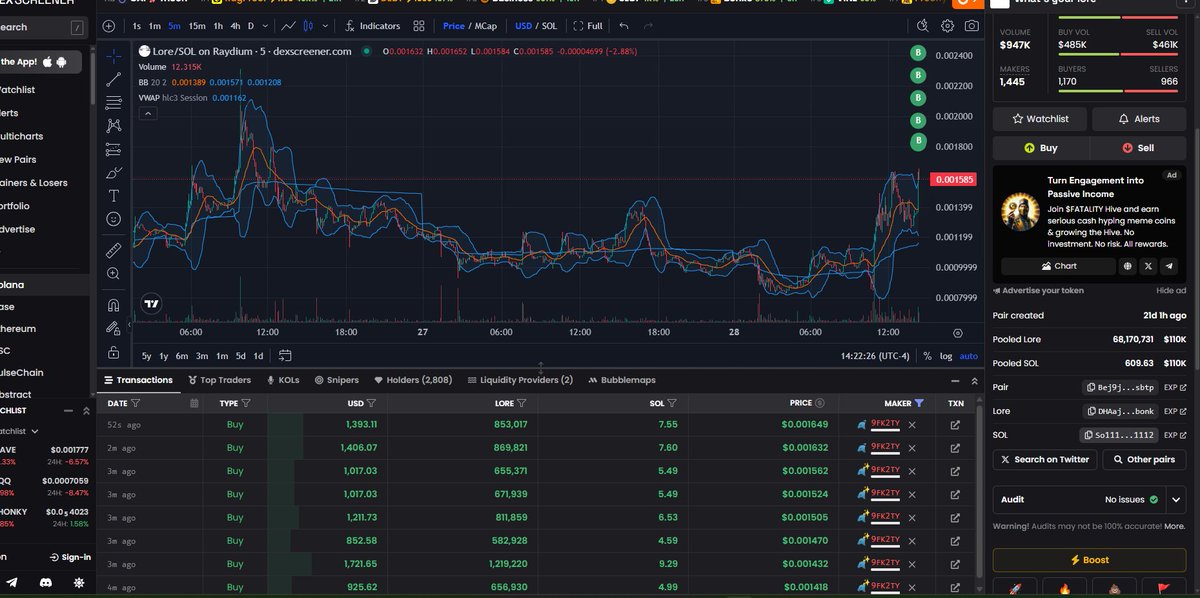Switch the chart to 1s interval

pyautogui.click(x=136, y=26)
